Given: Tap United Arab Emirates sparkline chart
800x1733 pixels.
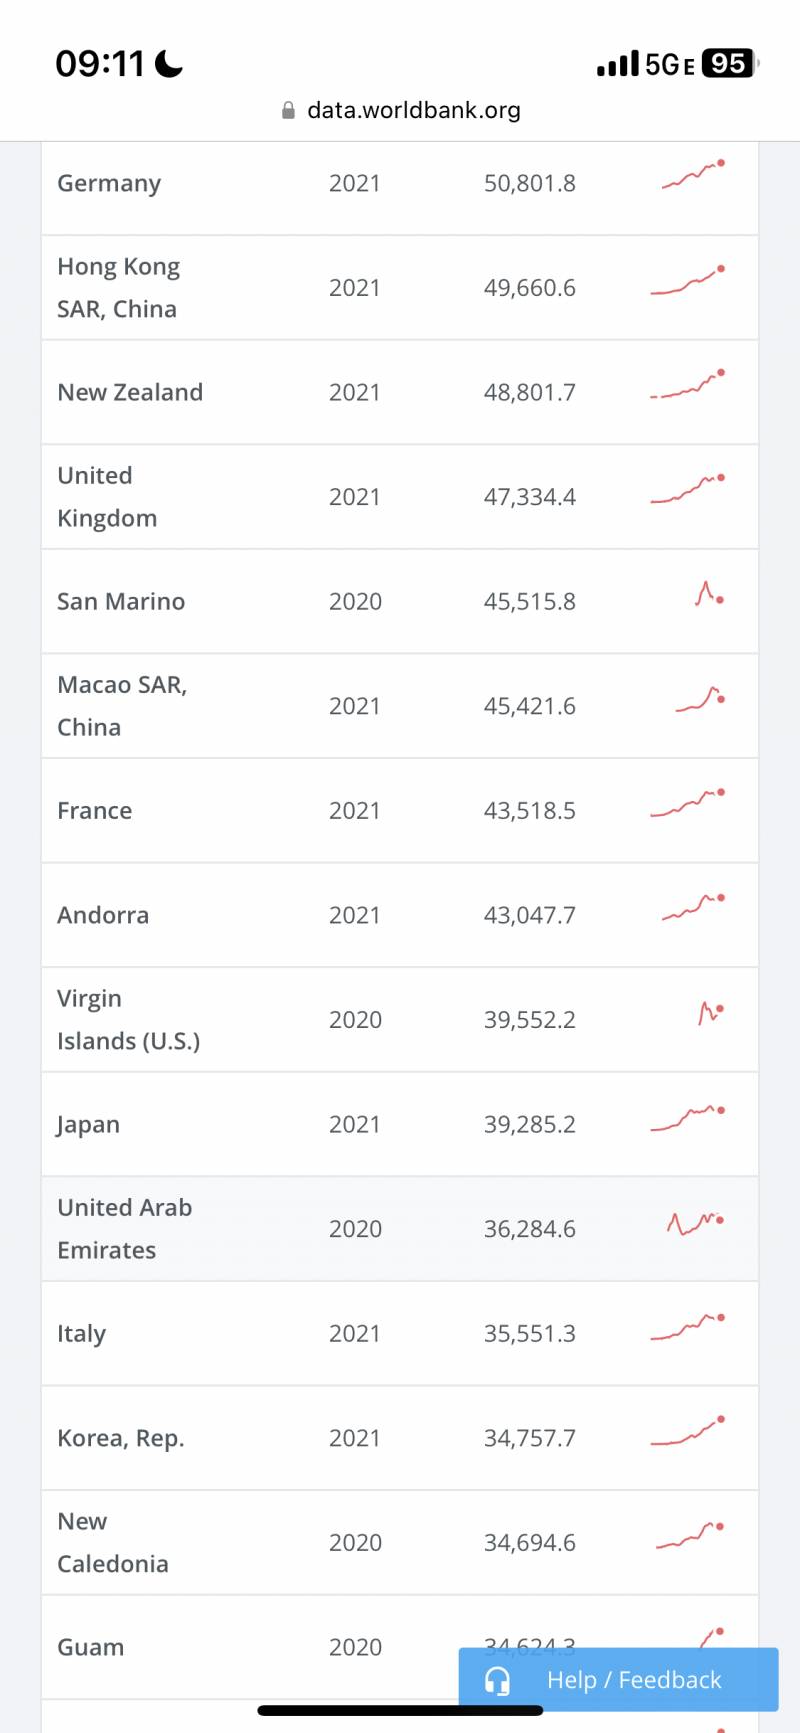Looking at the screenshot, I should tap(695, 1222).
